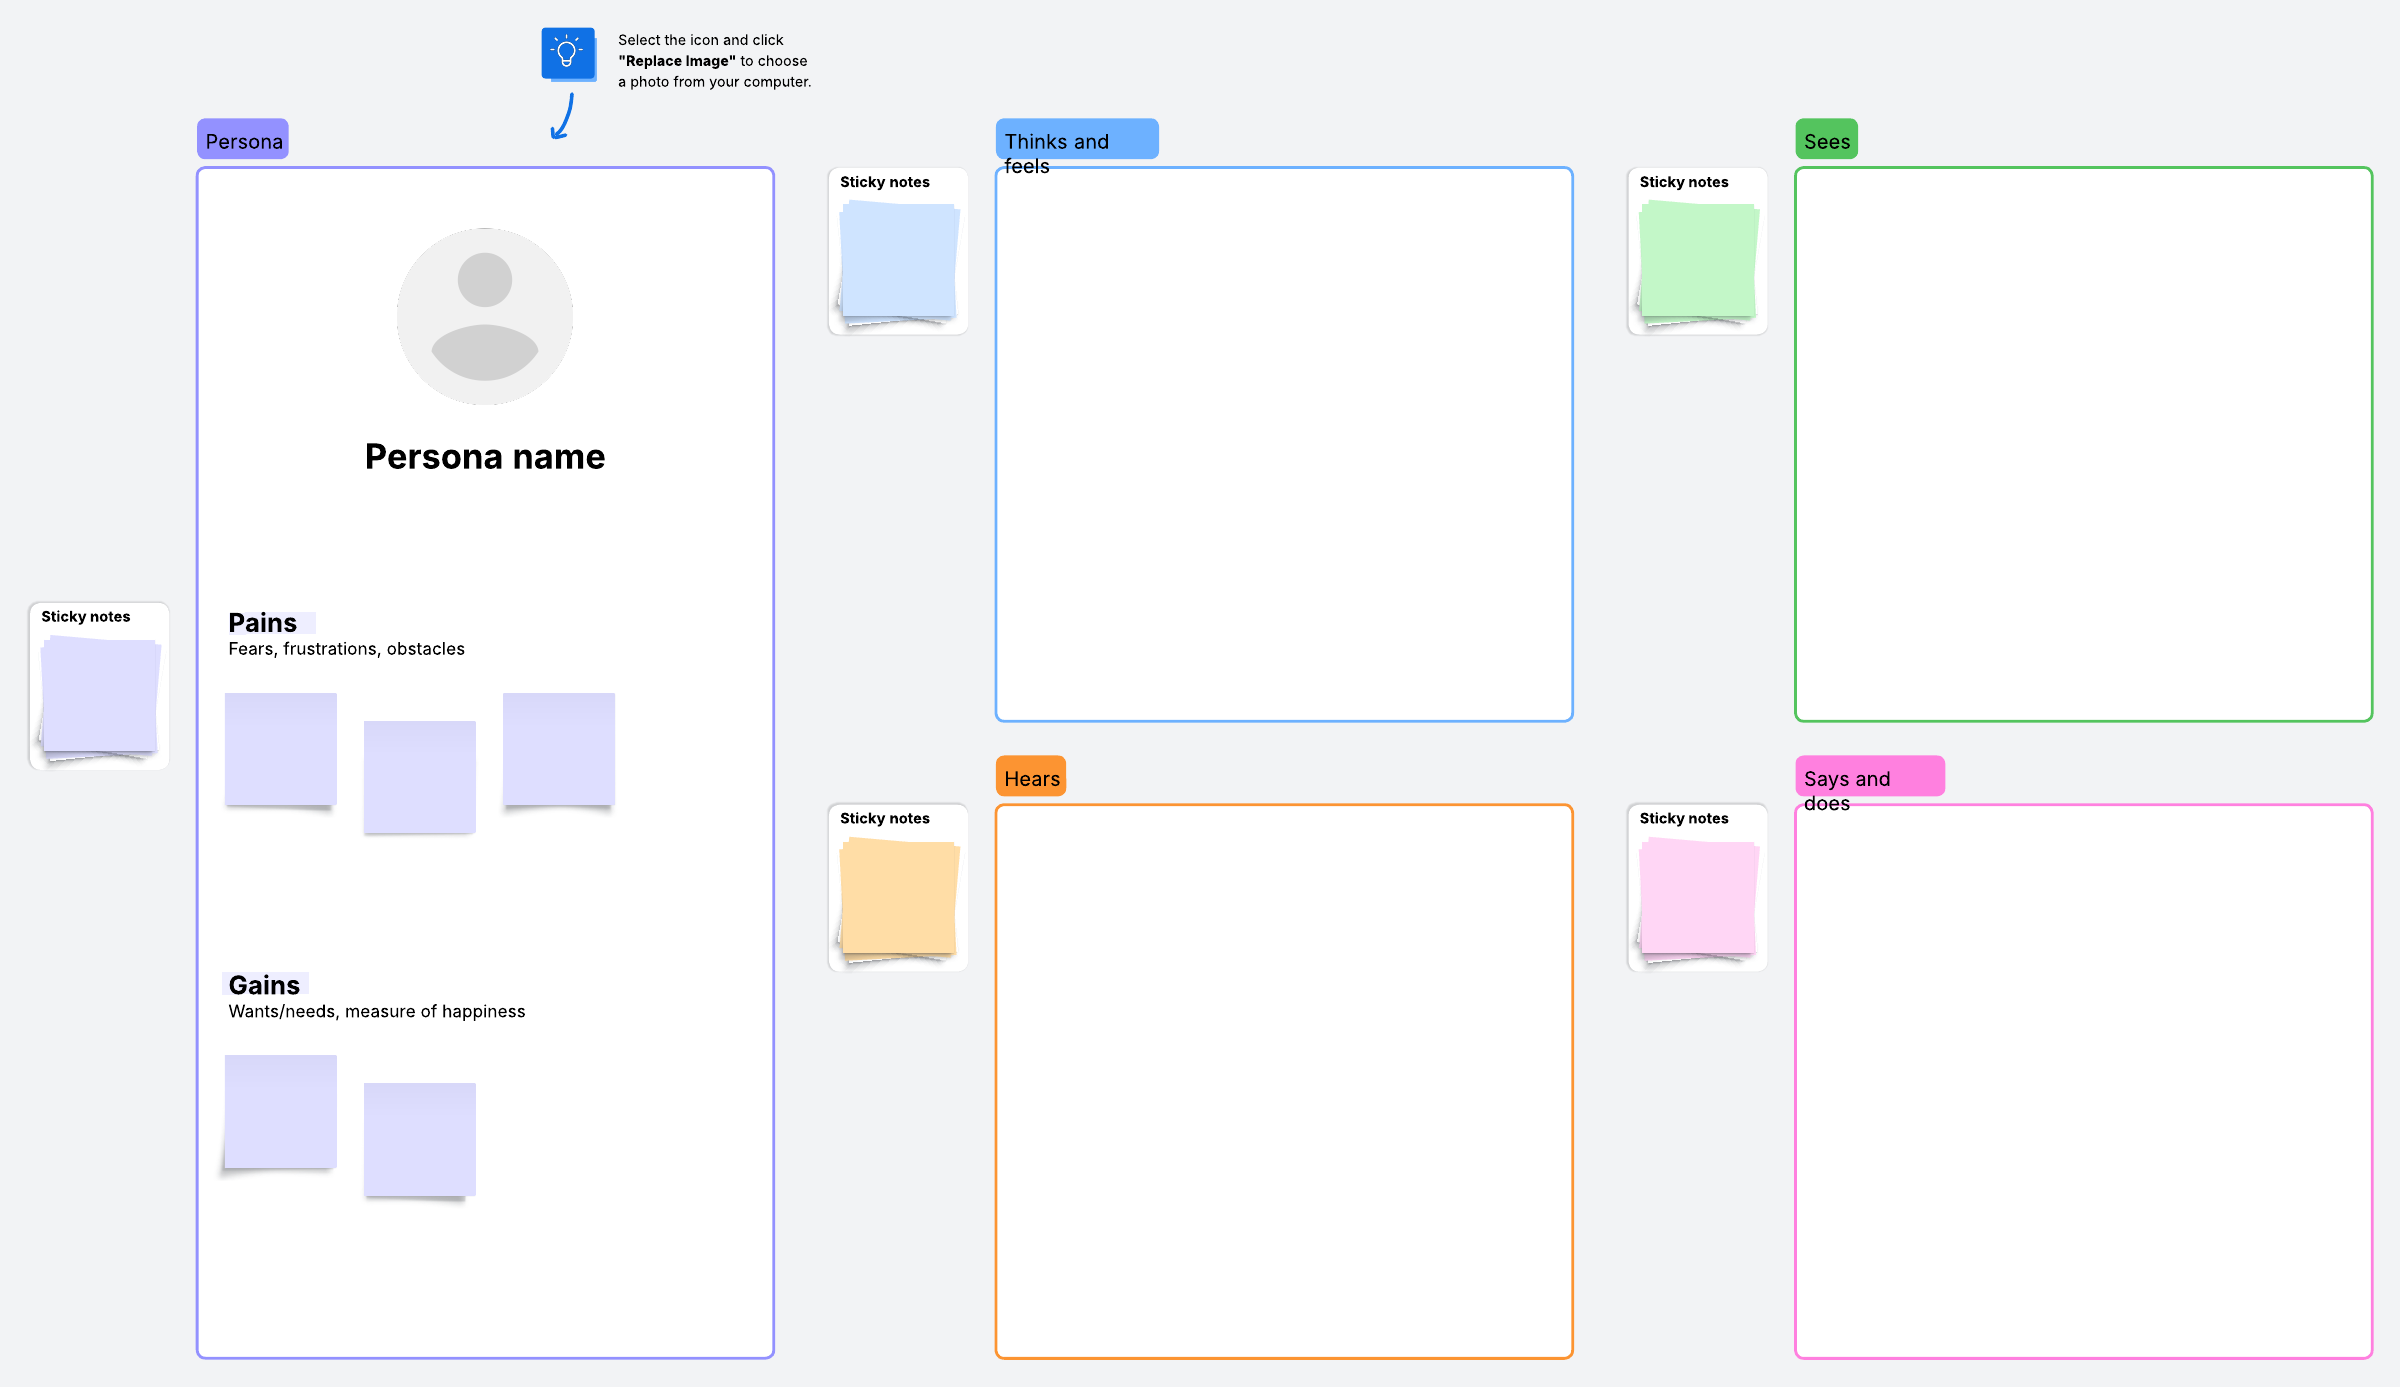Click the Pains heading

coord(263,622)
